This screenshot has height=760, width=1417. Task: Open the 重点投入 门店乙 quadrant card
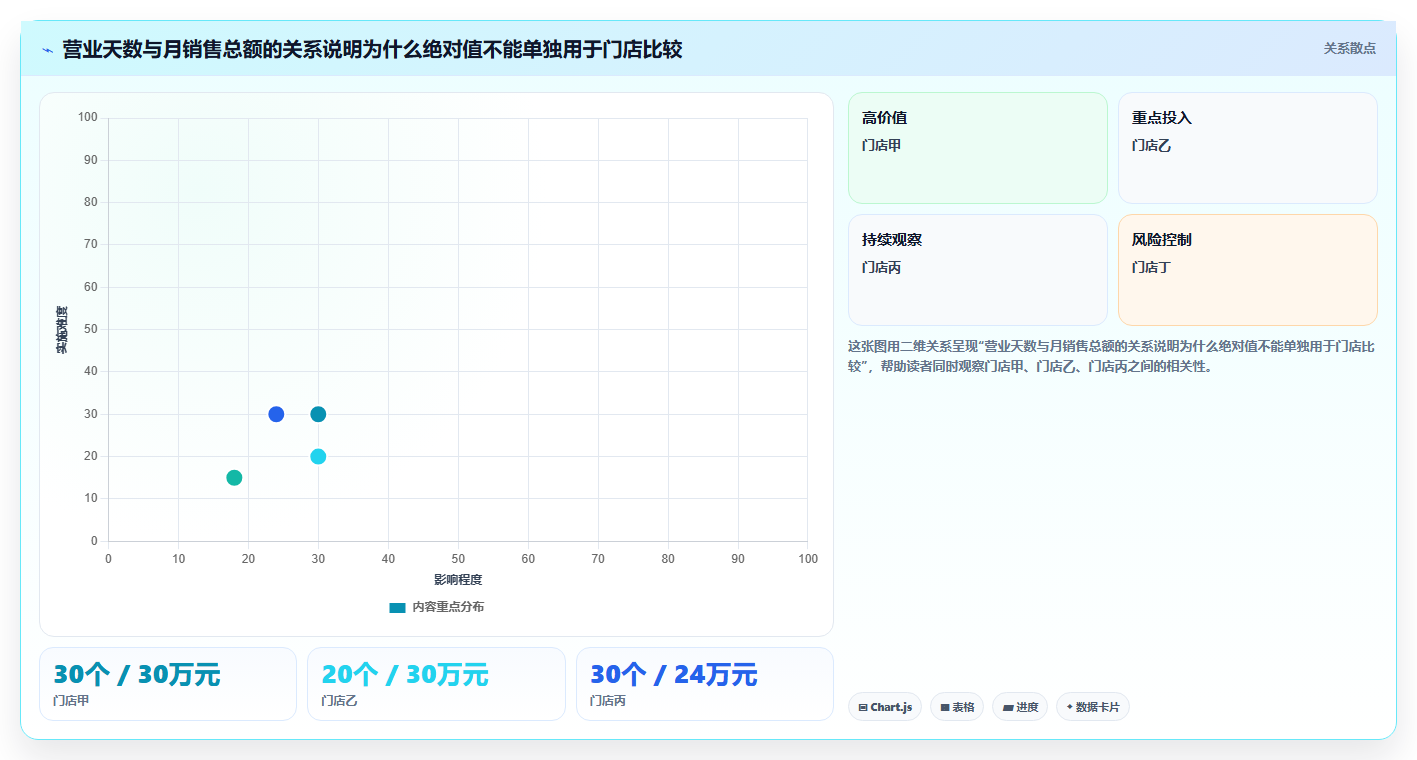[1248, 148]
